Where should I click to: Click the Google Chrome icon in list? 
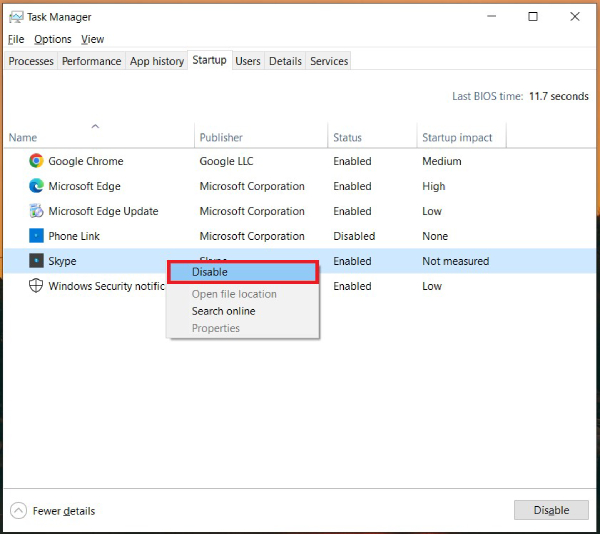[36, 161]
